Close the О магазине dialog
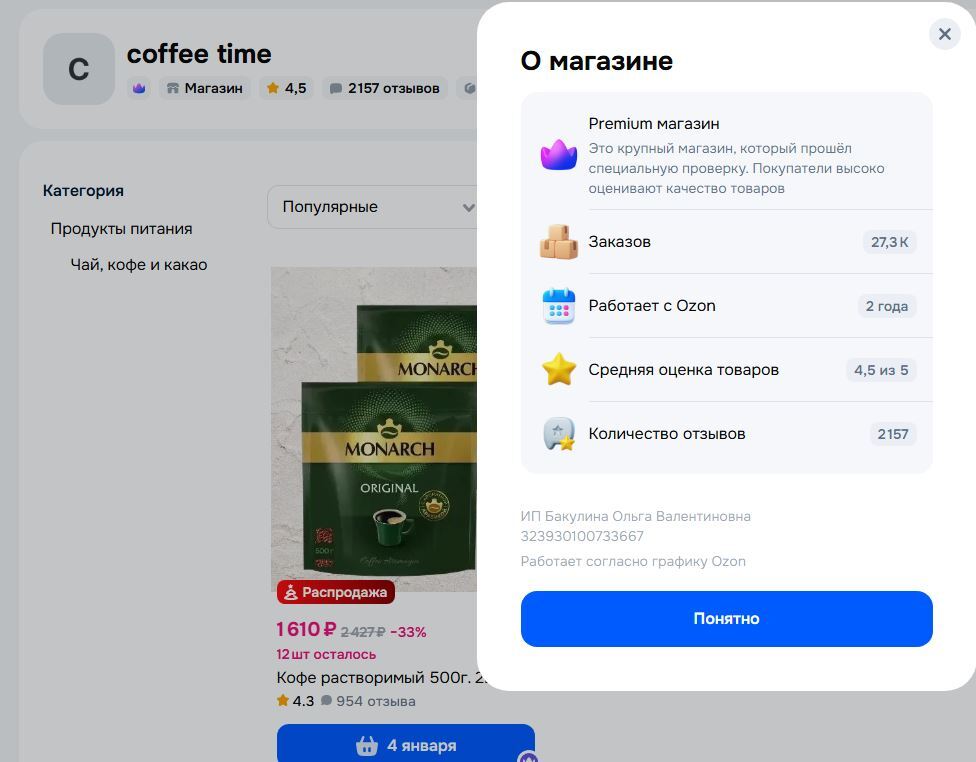976x762 pixels. (944, 34)
